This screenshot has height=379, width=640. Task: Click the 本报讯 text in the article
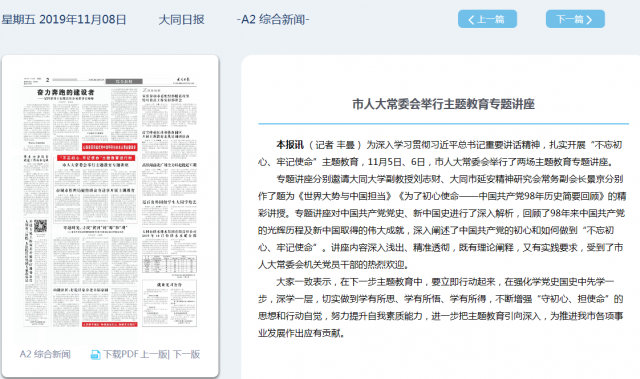click(x=290, y=145)
